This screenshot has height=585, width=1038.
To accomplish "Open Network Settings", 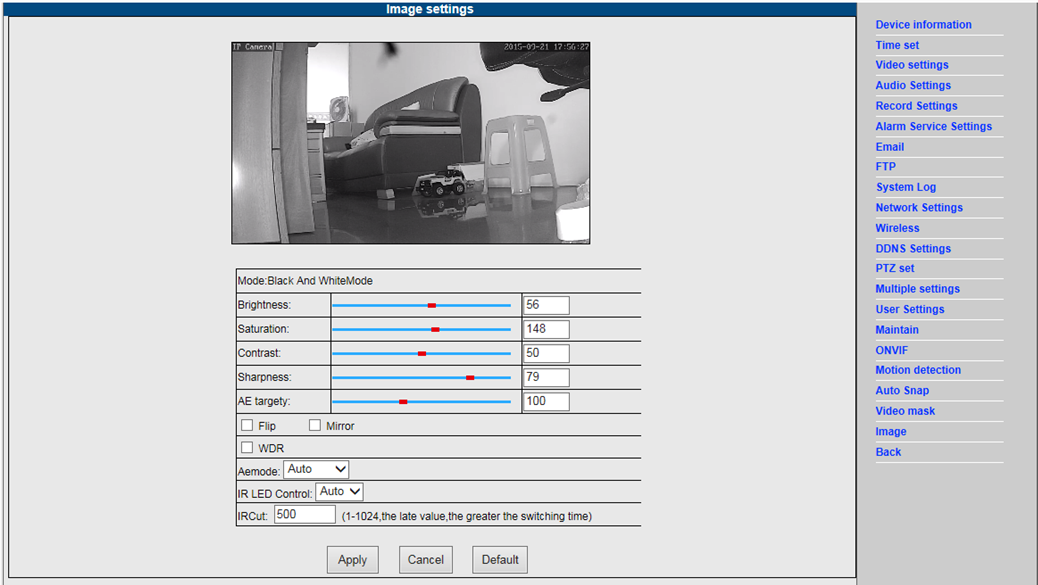I will coord(919,208).
